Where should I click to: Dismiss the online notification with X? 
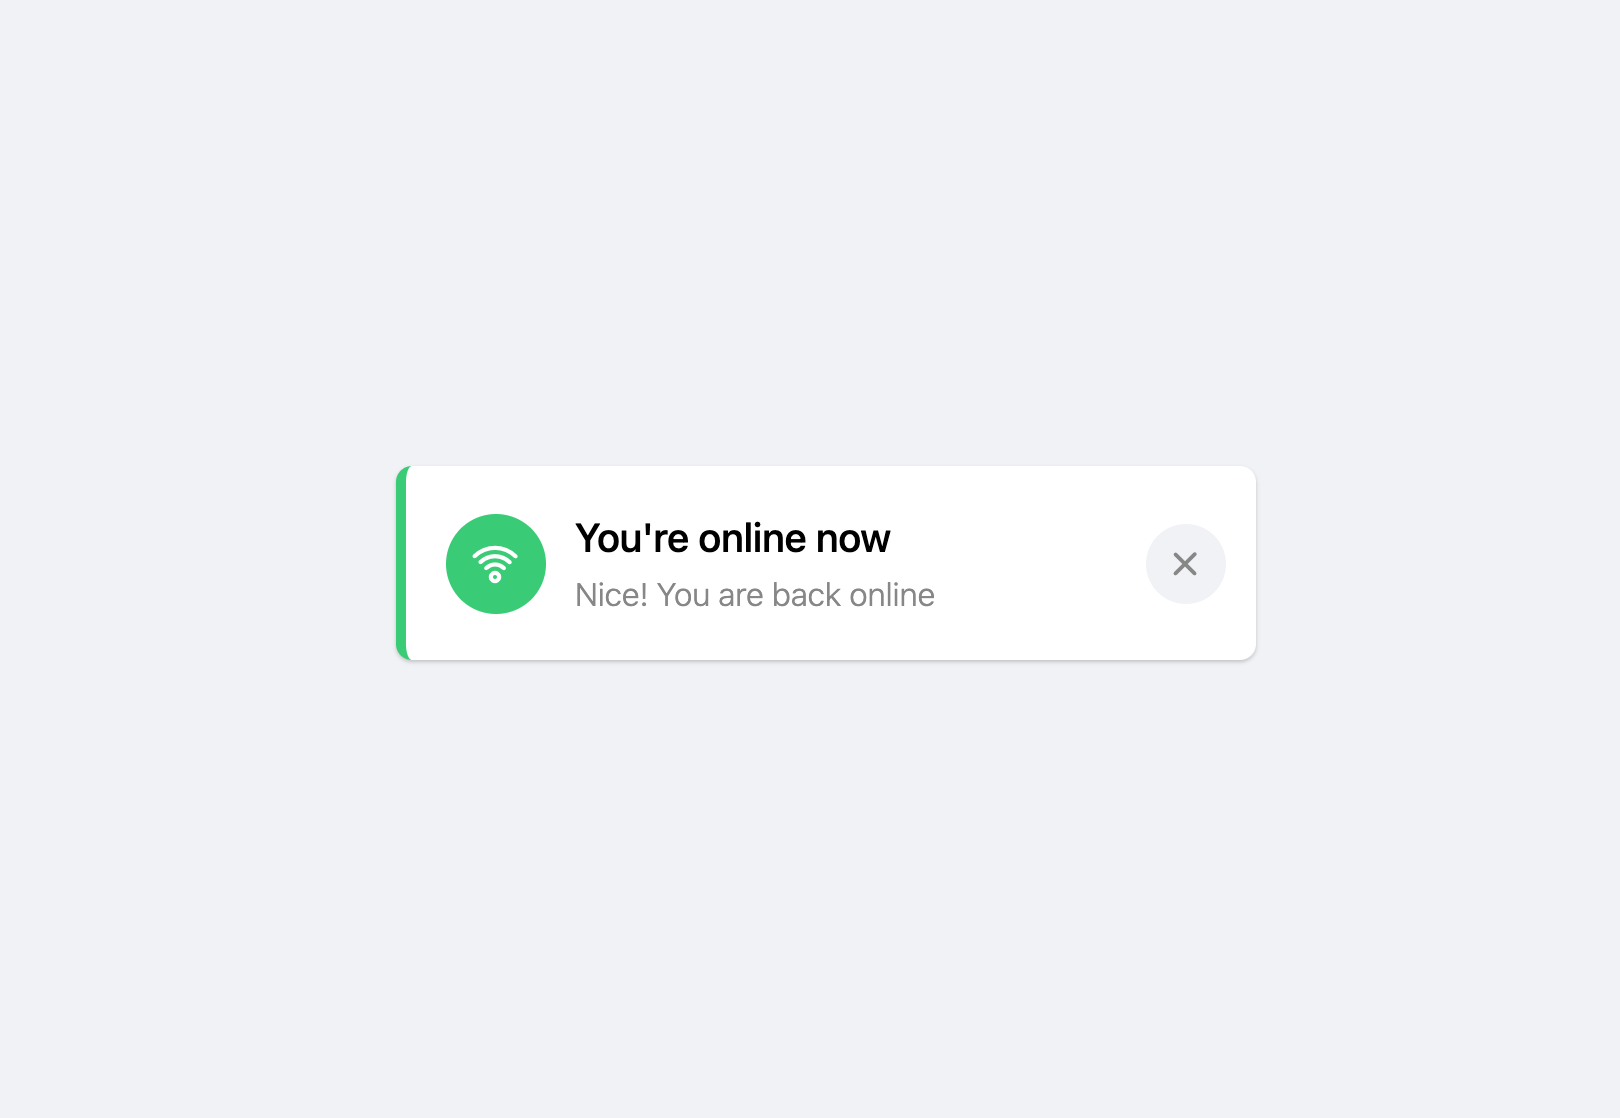[1185, 564]
